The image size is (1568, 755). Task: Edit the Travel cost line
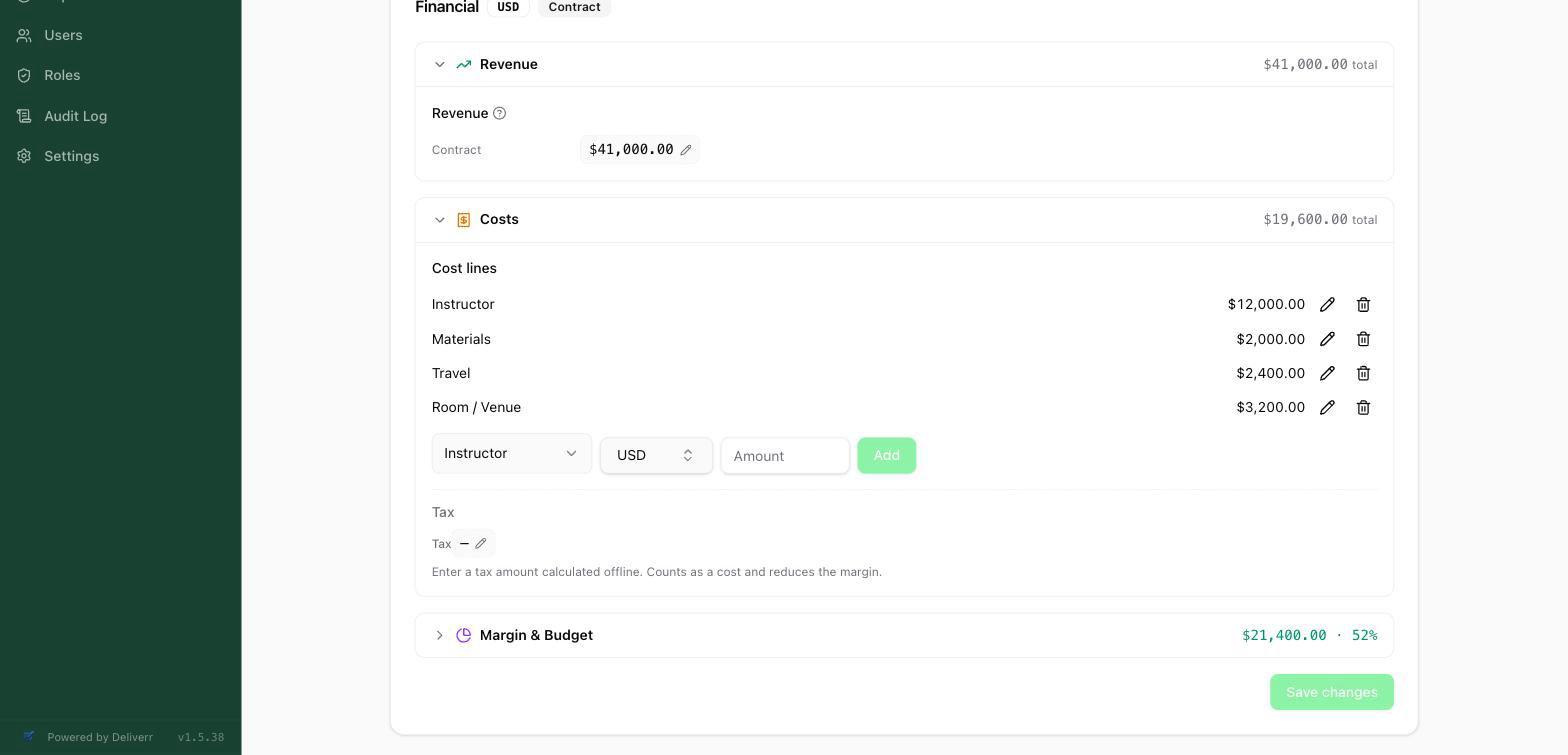pos(1327,373)
